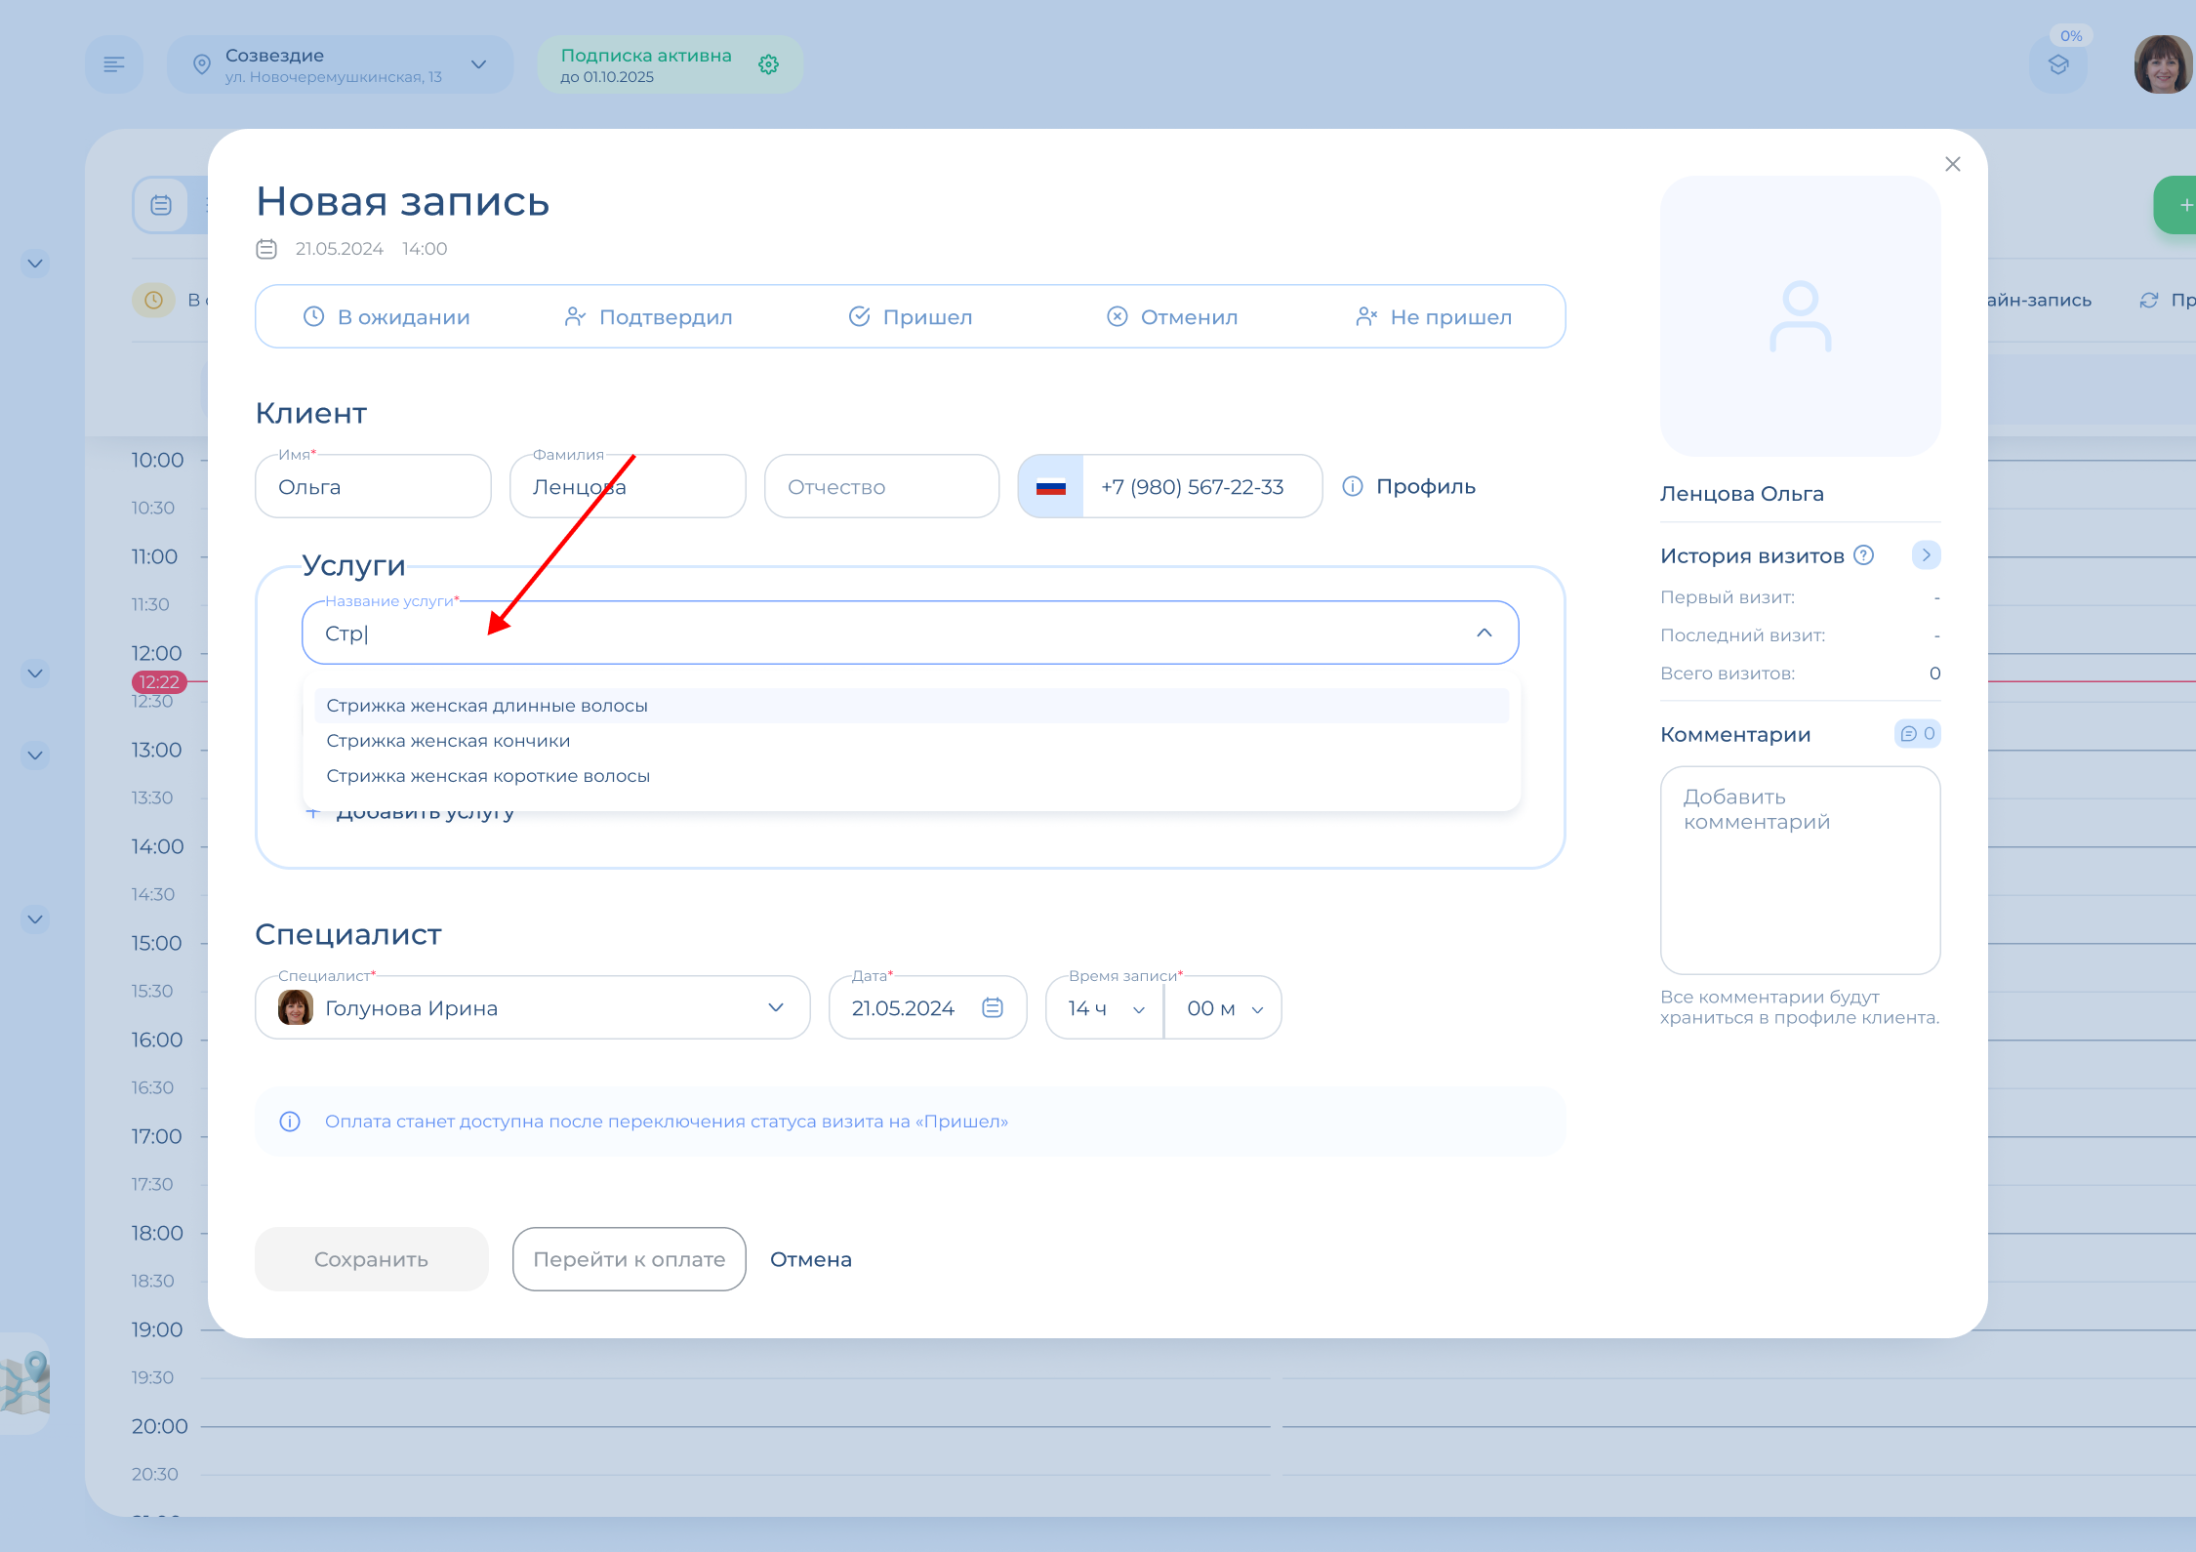Click the Перейти к оплате button
This screenshot has width=2196, height=1552.
tap(629, 1259)
